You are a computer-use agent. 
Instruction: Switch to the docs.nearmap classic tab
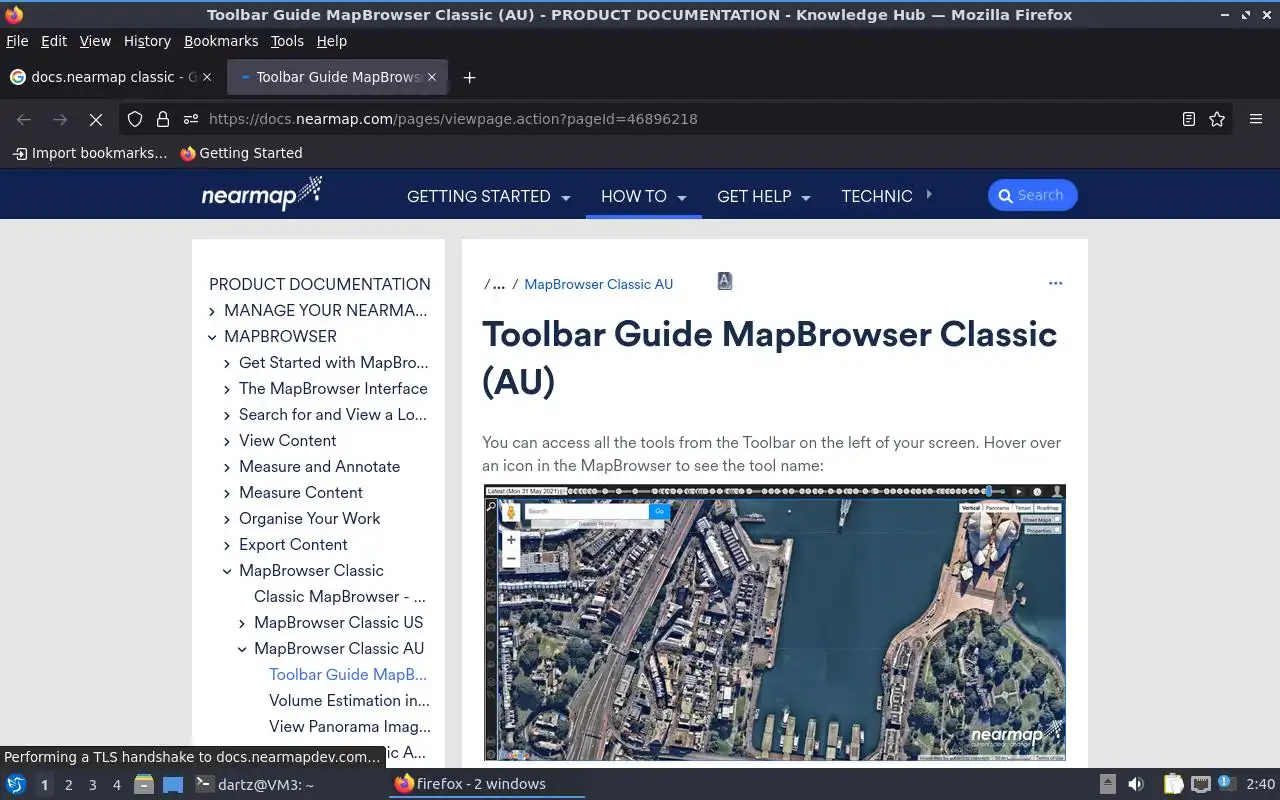(x=111, y=77)
